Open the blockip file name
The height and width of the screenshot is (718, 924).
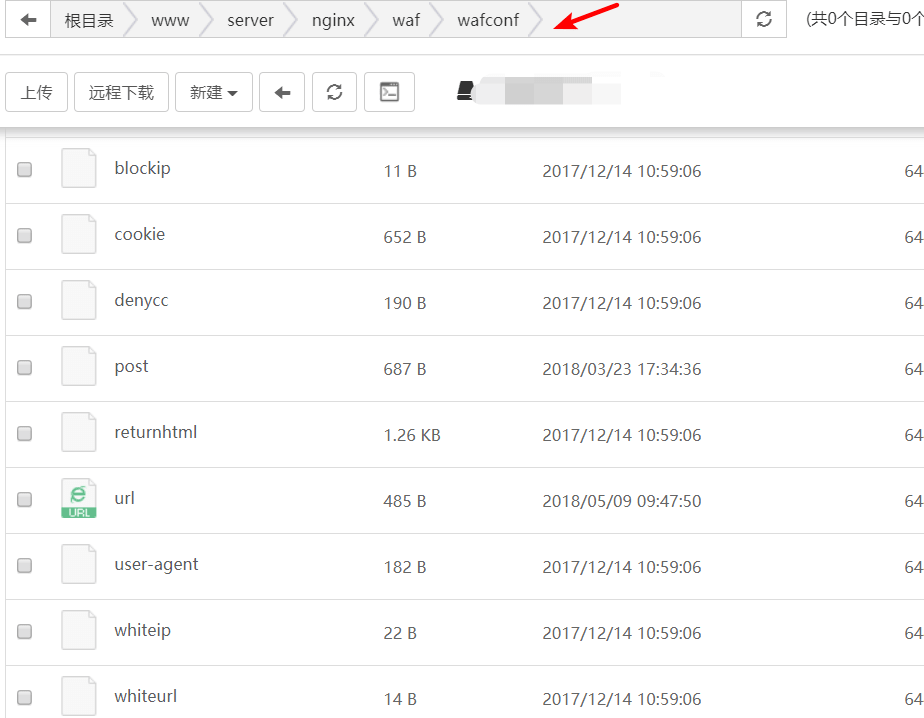[x=143, y=169]
